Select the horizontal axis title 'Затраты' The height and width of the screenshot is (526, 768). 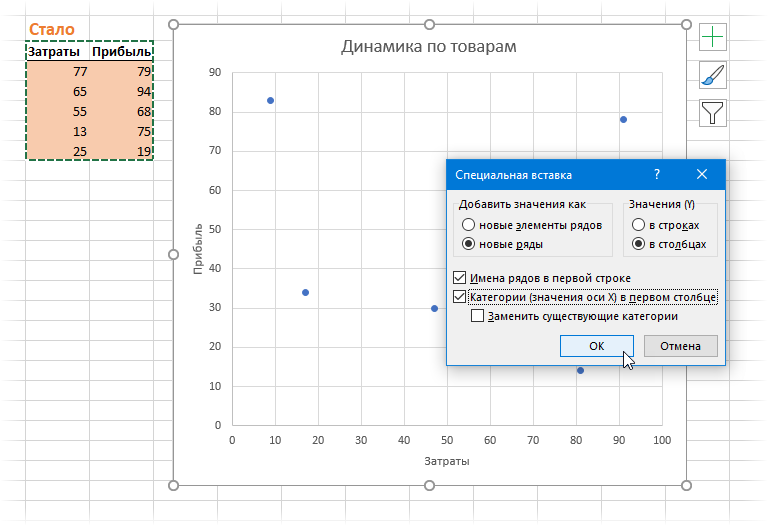pos(447,461)
